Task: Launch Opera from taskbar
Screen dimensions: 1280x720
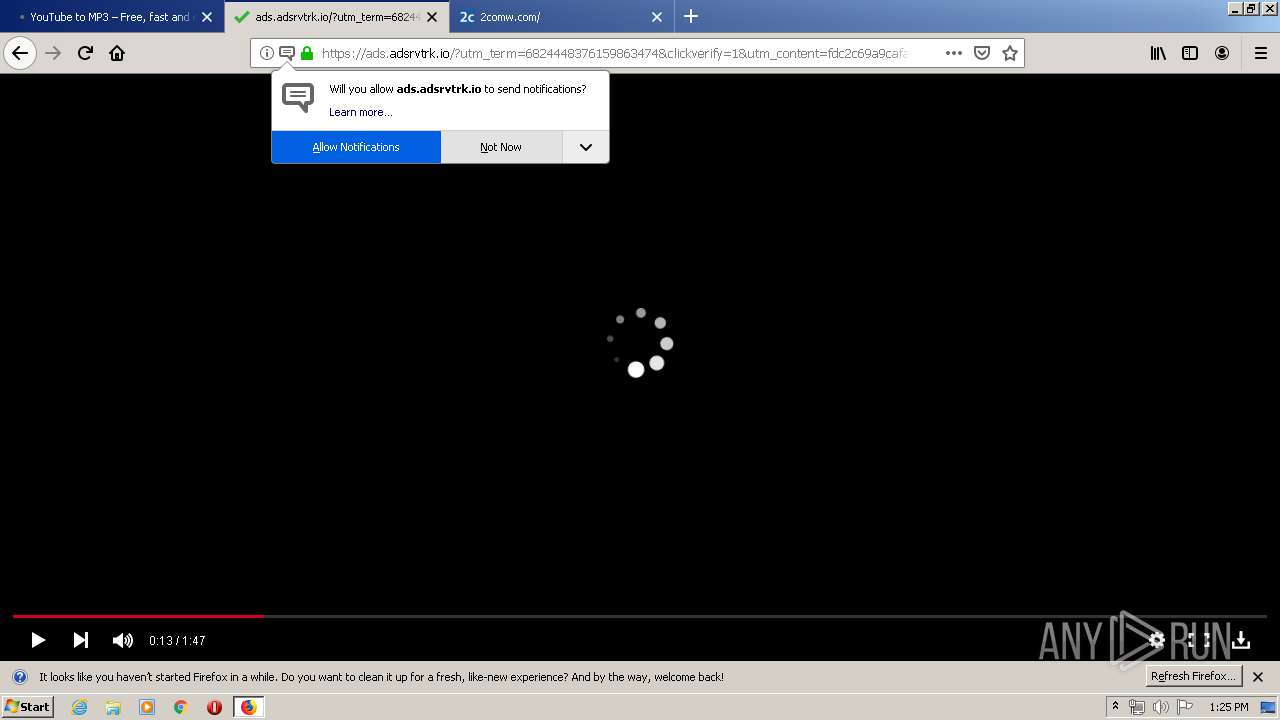Action: (214, 707)
